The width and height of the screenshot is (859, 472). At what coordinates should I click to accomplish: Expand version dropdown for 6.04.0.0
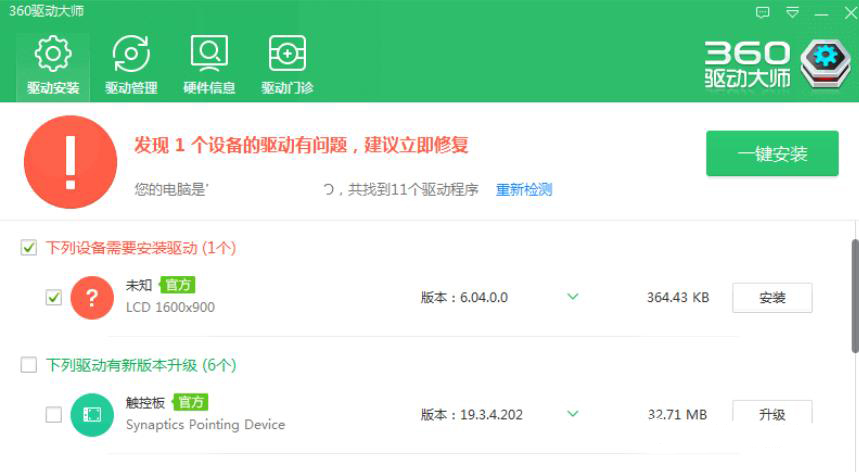[x=572, y=297]
